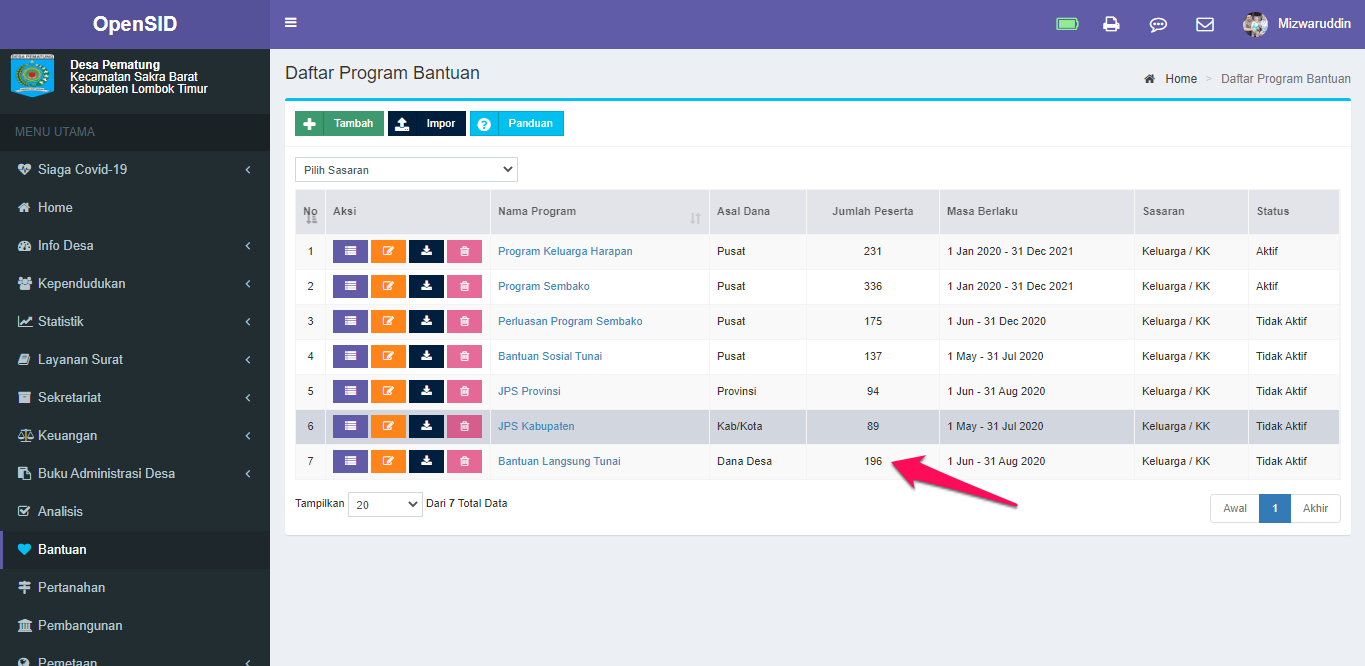Viewport: 1365px width, 666px height.
Task: Open the green battery status icon
Action: click(1067, 23)
